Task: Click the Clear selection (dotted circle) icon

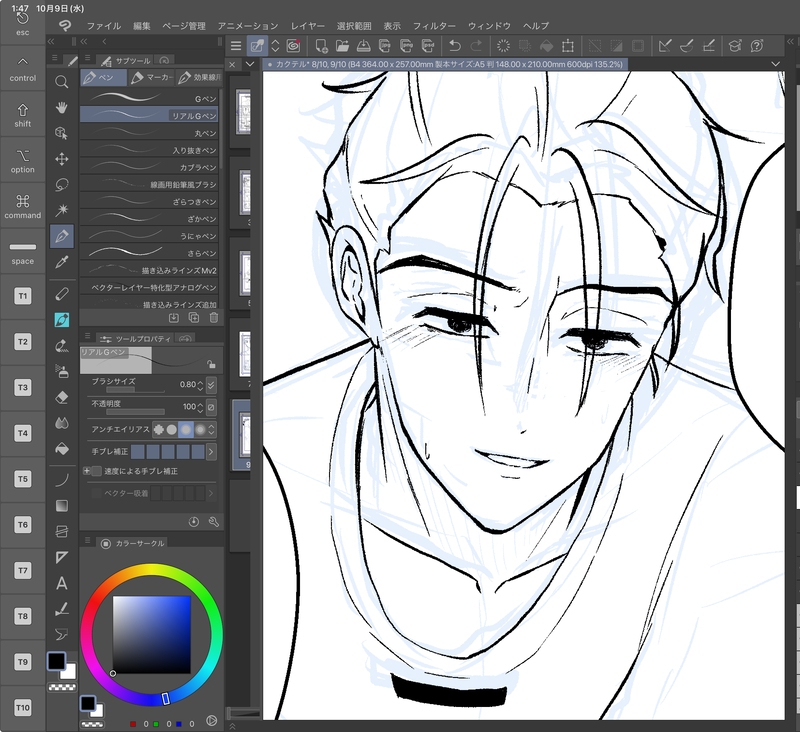Action: [503, 46]
